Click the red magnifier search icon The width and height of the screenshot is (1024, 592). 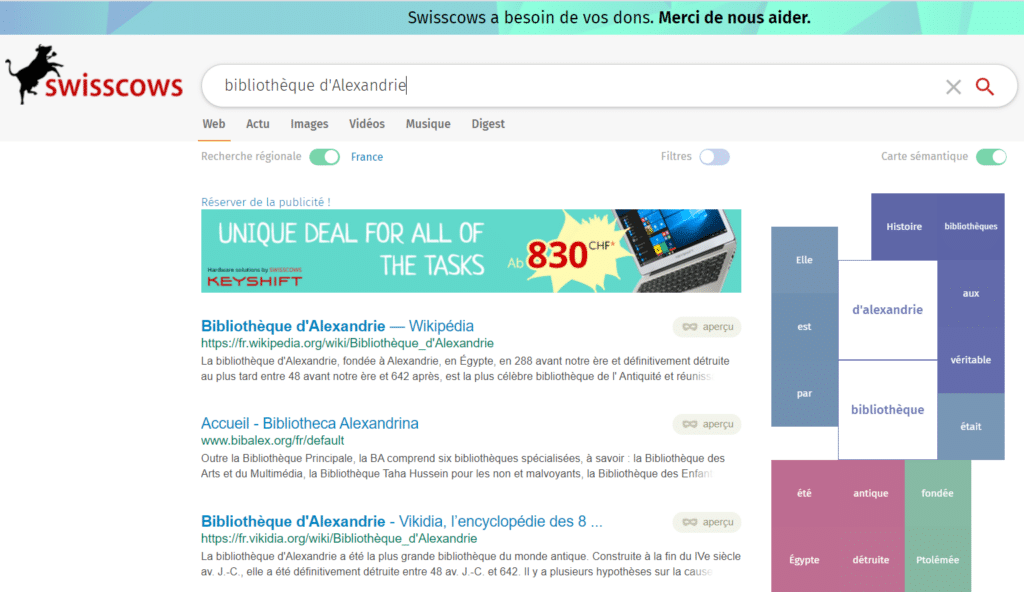985,86
